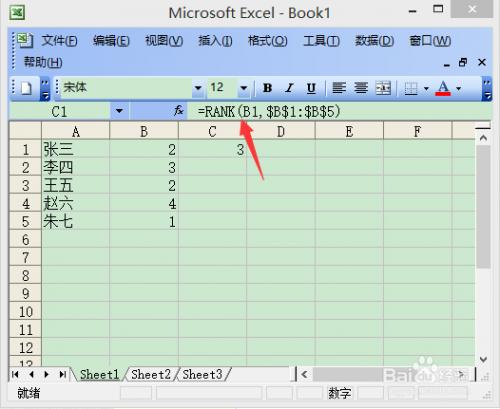Select cell containing 李四
The height and width of the screenshot is (409, 500).
[x=76, y=167]
